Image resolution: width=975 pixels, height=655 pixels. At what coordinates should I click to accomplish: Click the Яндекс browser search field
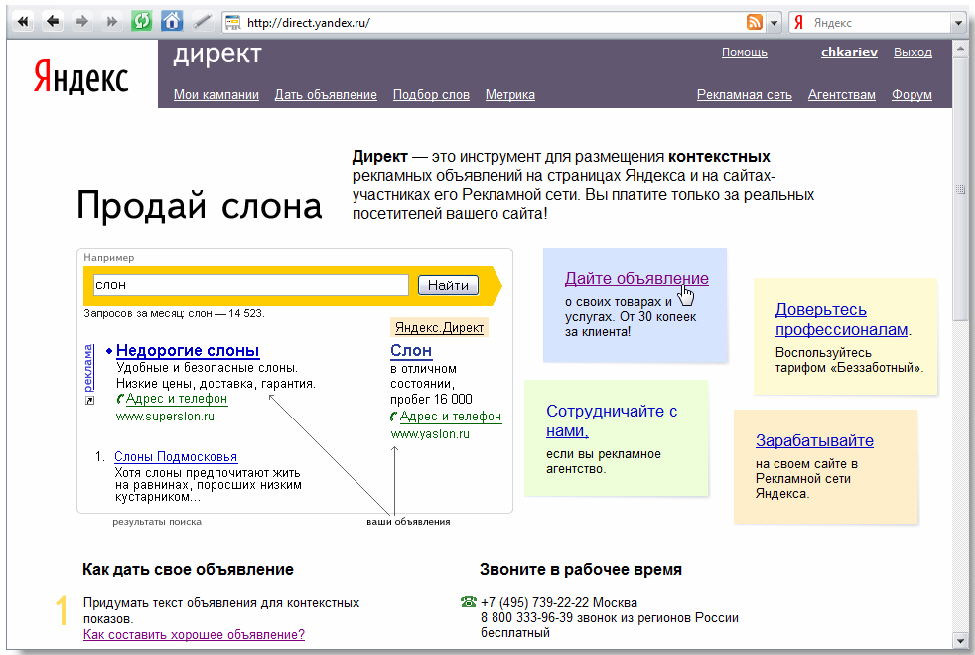coord(879,23)
